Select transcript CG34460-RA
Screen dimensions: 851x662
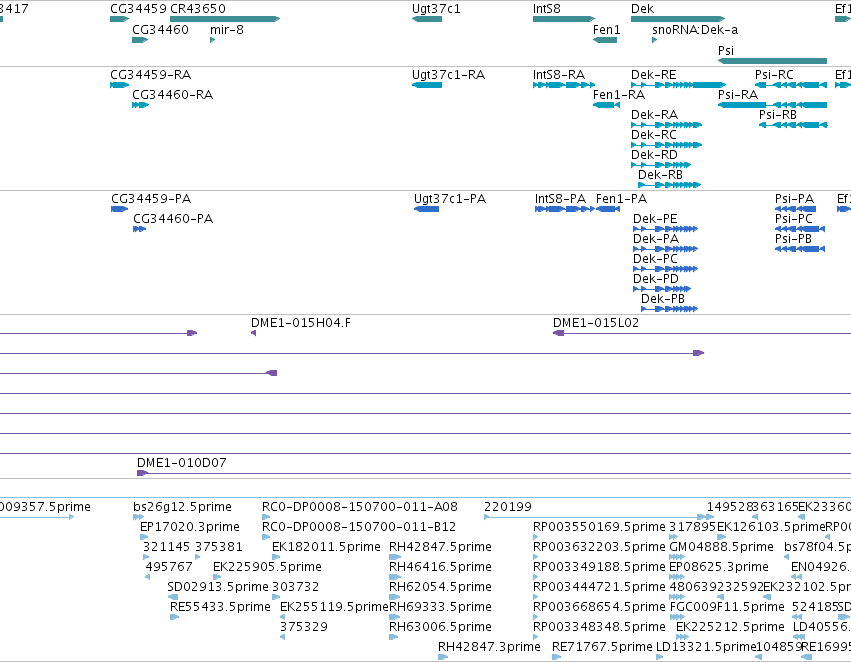(141, 105)
